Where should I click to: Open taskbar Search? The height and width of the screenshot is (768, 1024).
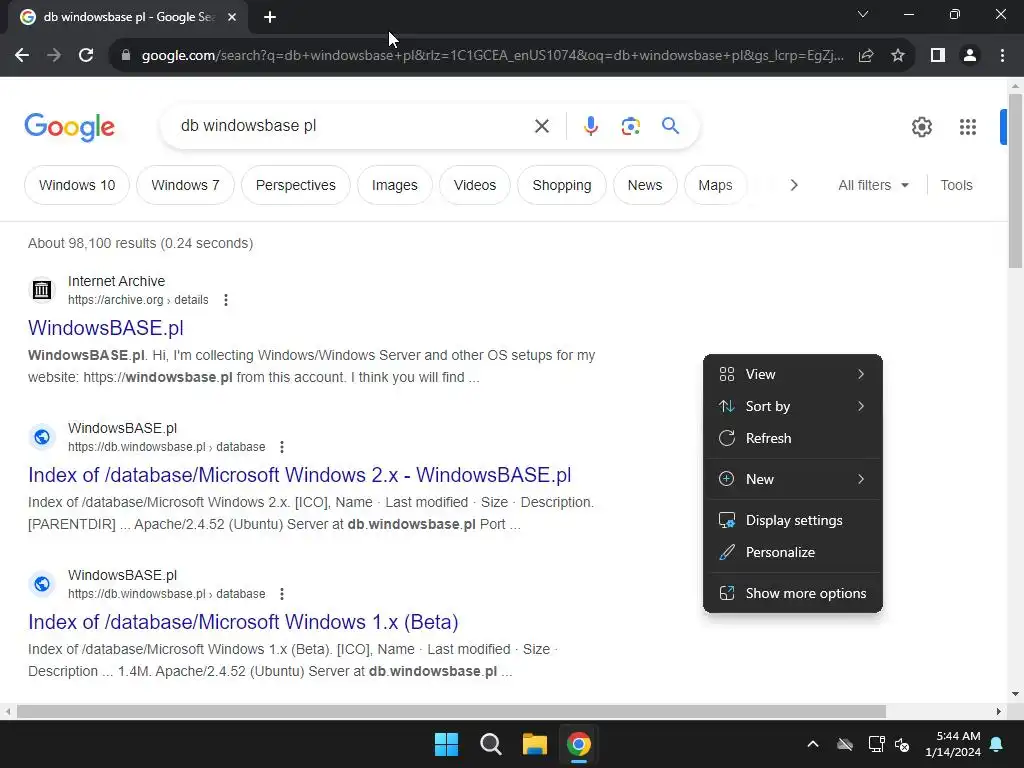click(x=490, y=744)
